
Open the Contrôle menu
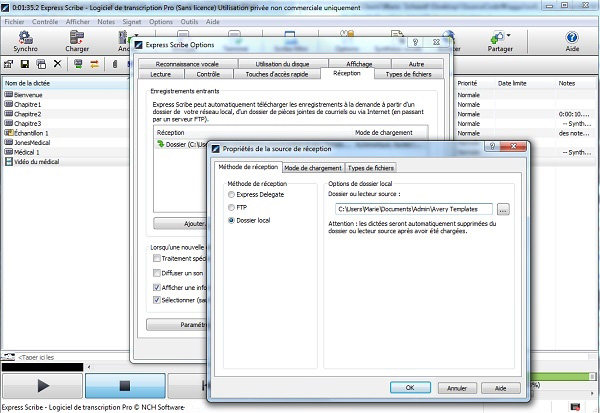tap(45, 22)
